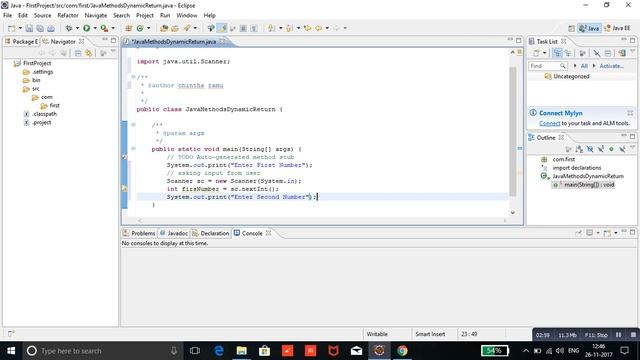
Task: Toggle Categorized view in Task List
Action: 557,53
